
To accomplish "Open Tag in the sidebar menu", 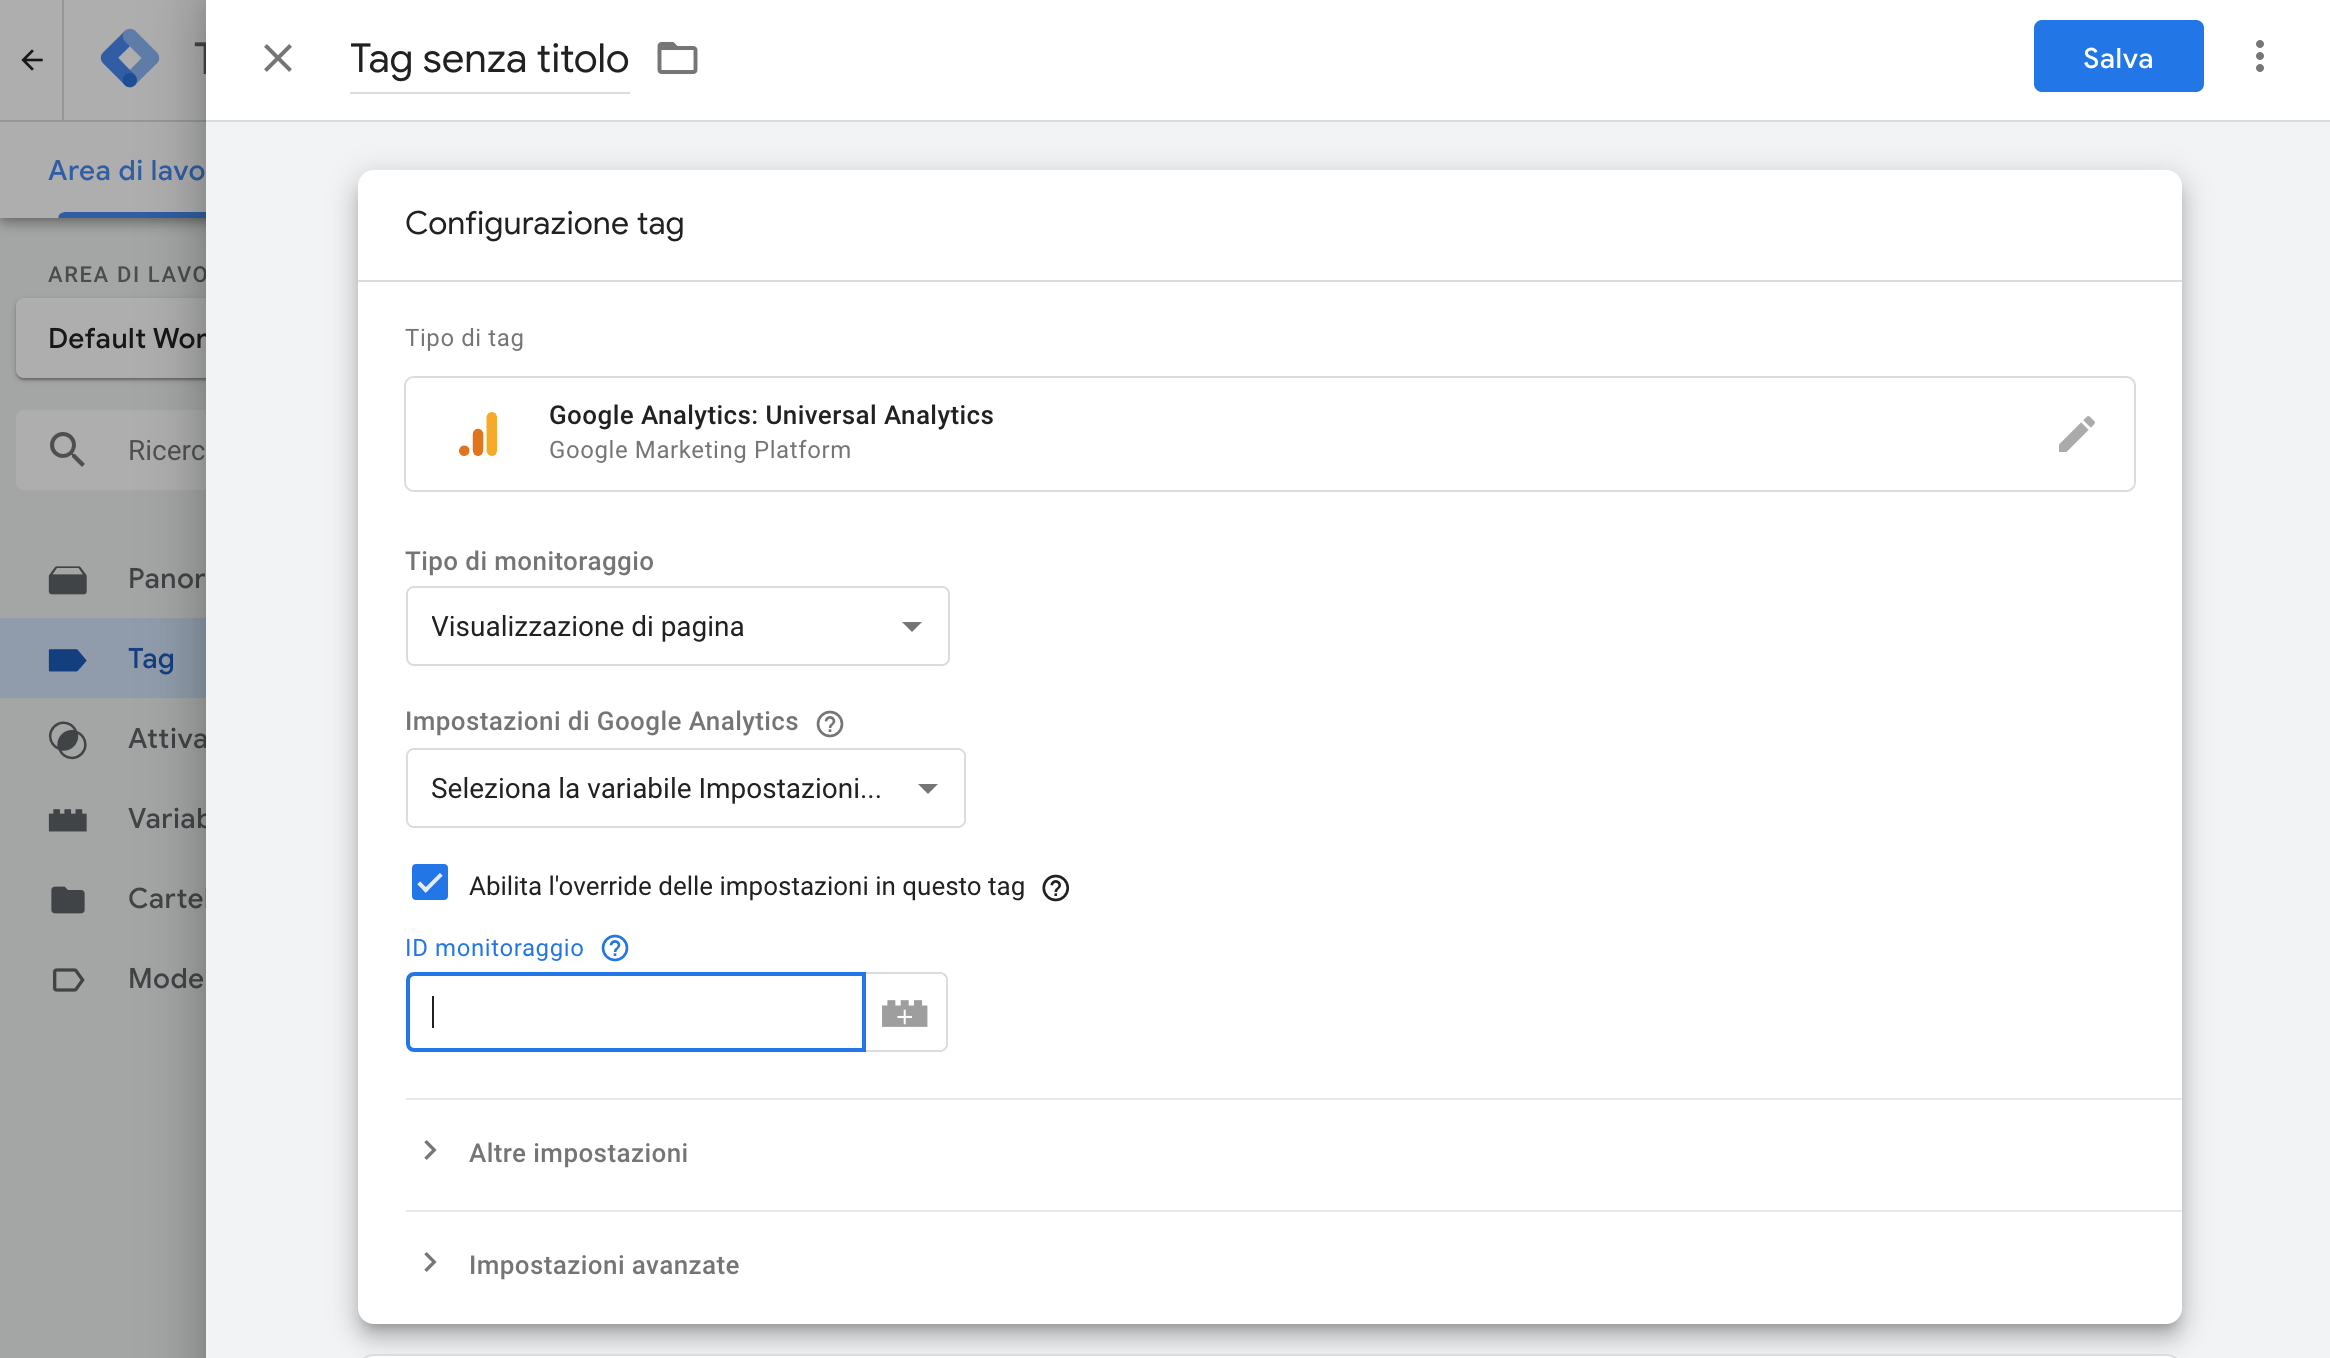I will click(103, 659).
